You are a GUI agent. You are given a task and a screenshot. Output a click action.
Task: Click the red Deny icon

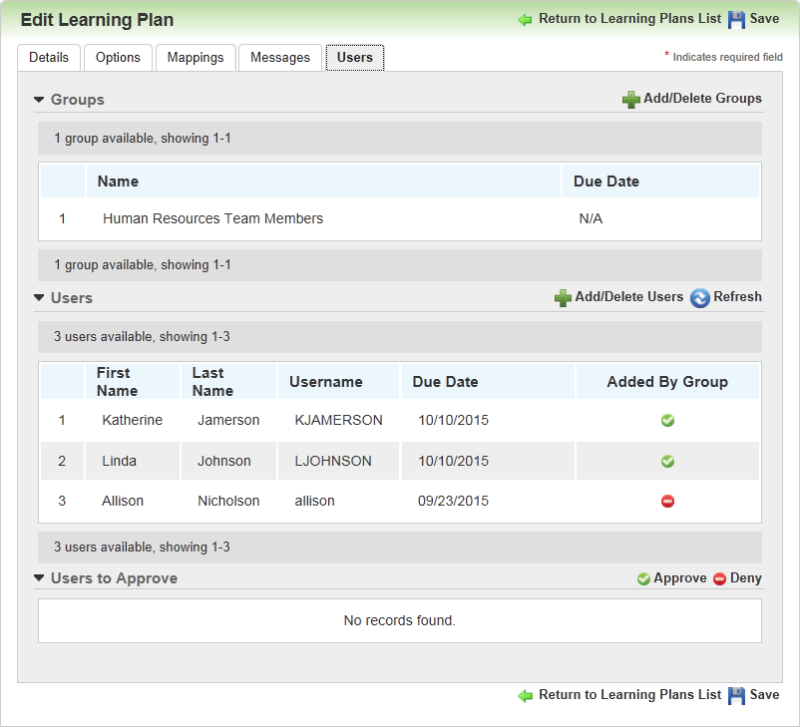tap(719, 579)
